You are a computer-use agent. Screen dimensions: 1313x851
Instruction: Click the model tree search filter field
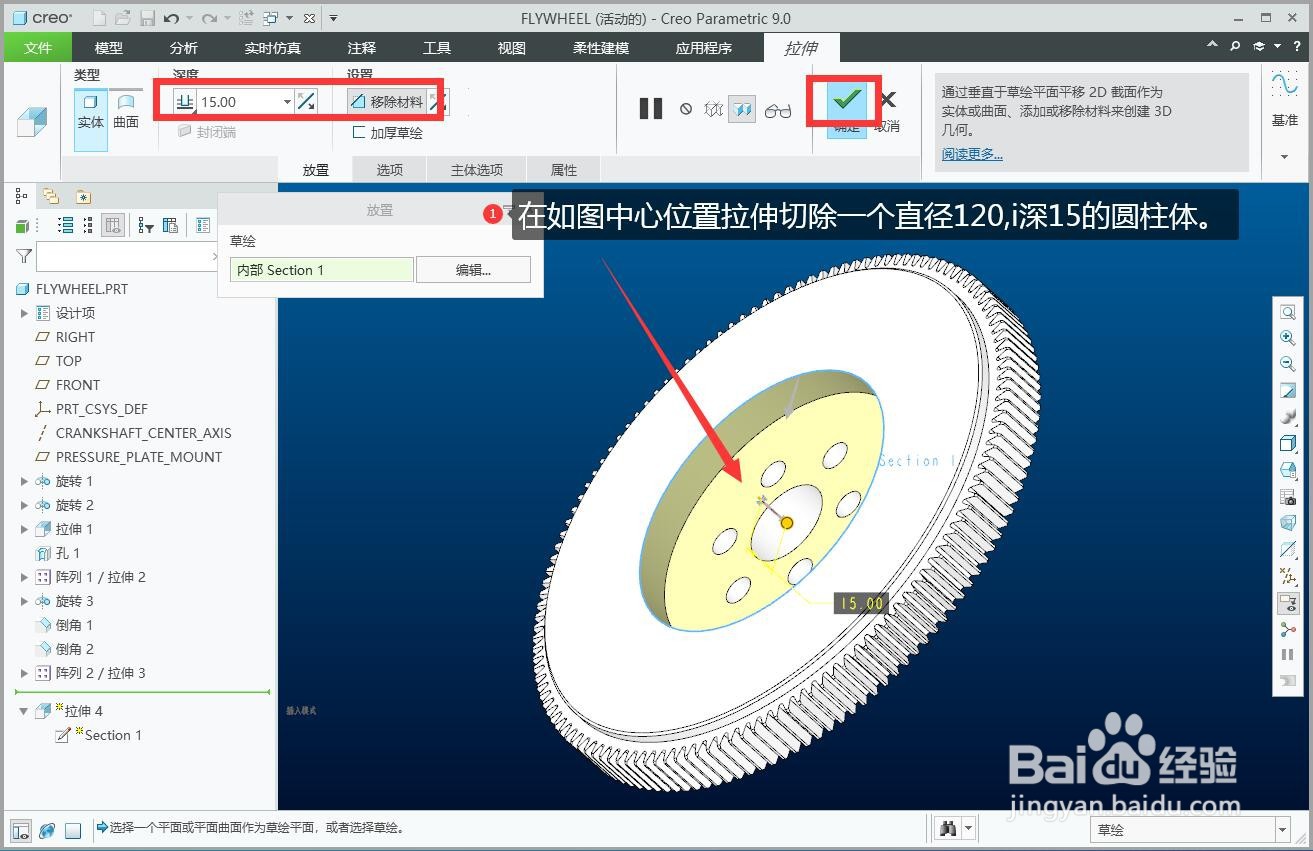tap(126, 256)
